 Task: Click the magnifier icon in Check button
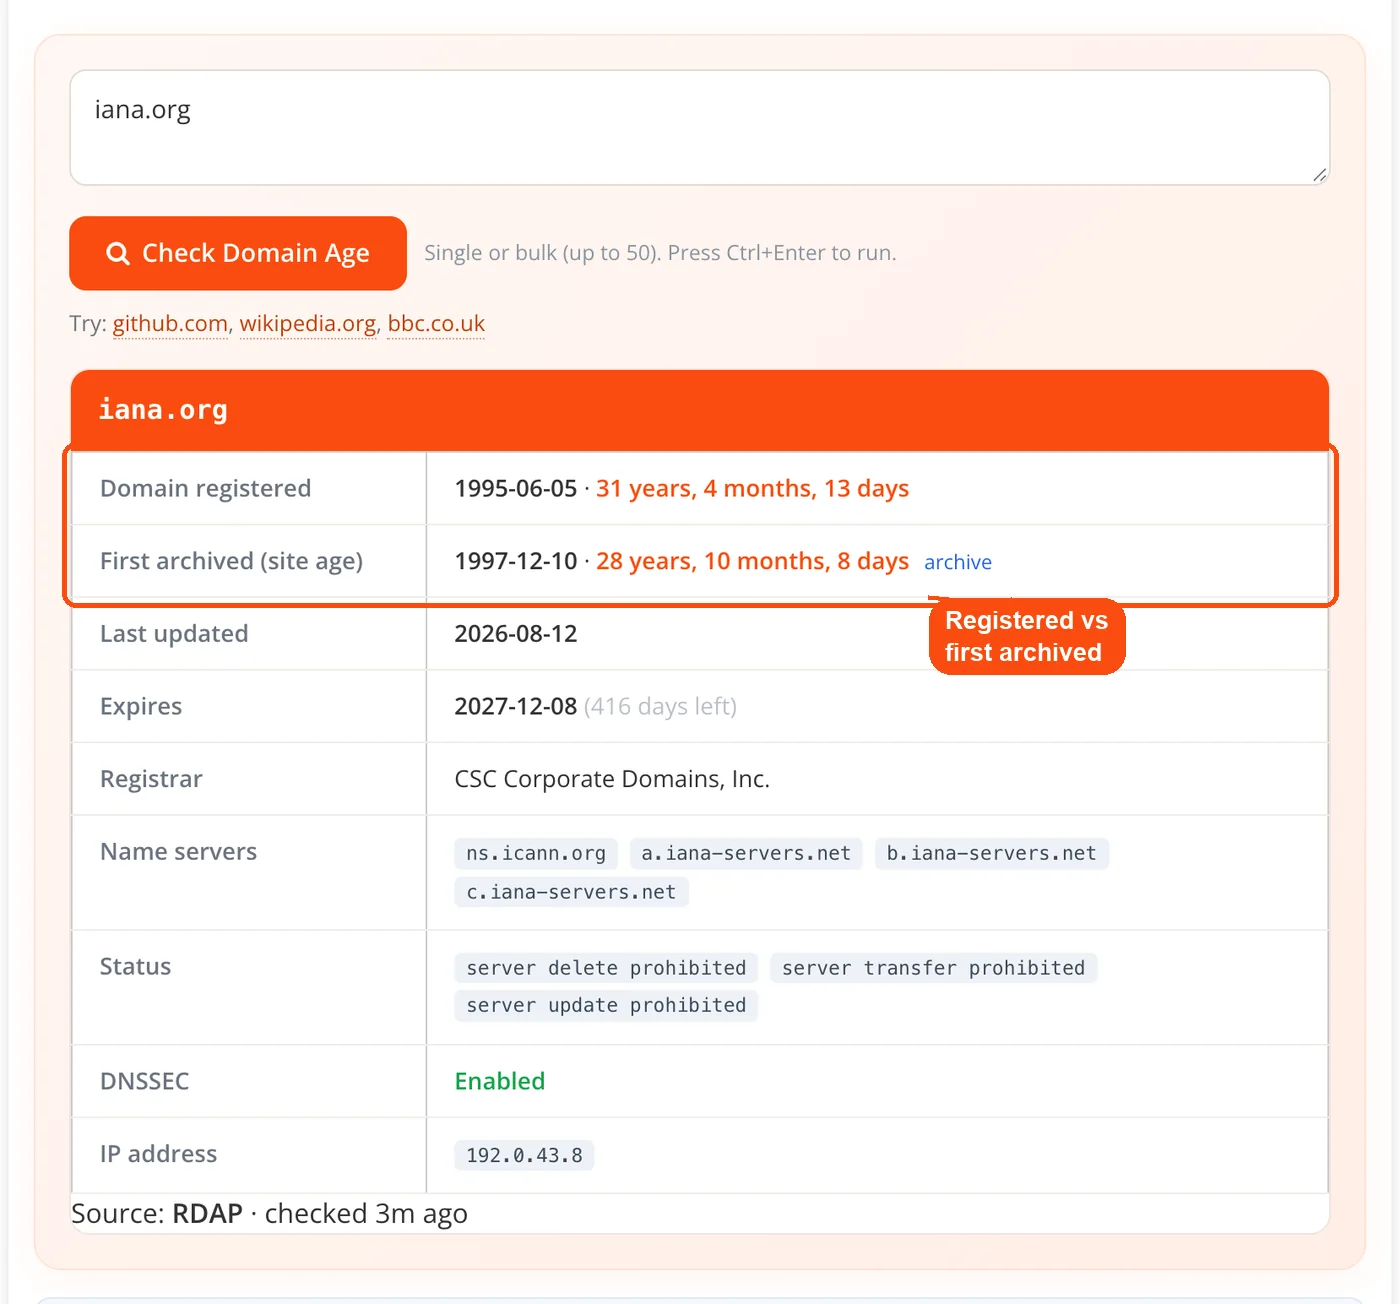point(118,254)
